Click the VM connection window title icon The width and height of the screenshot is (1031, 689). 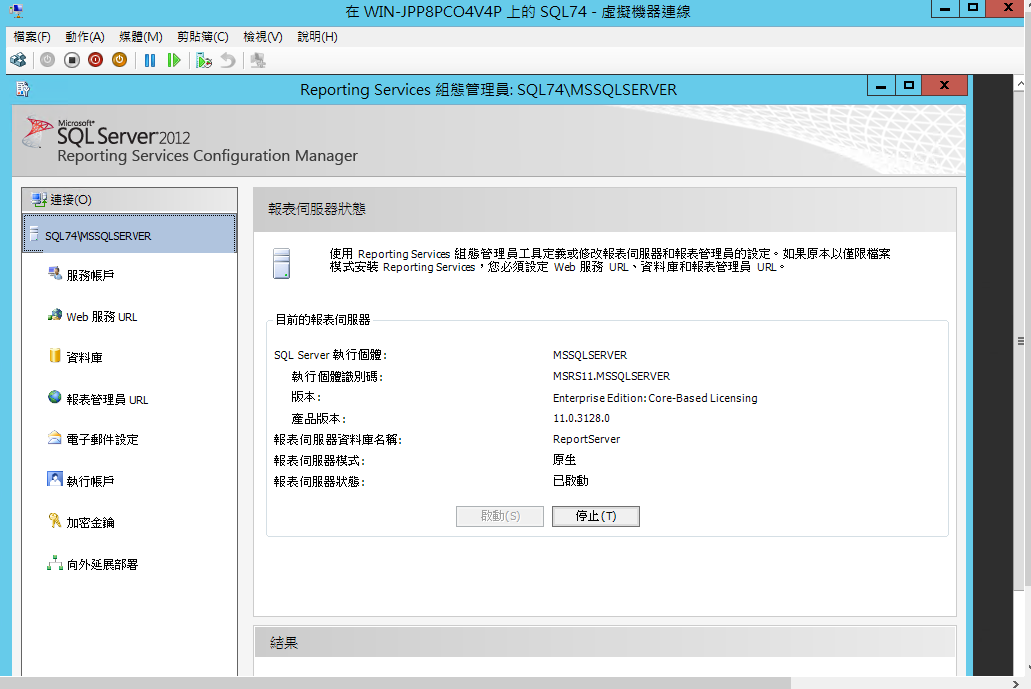16,10
